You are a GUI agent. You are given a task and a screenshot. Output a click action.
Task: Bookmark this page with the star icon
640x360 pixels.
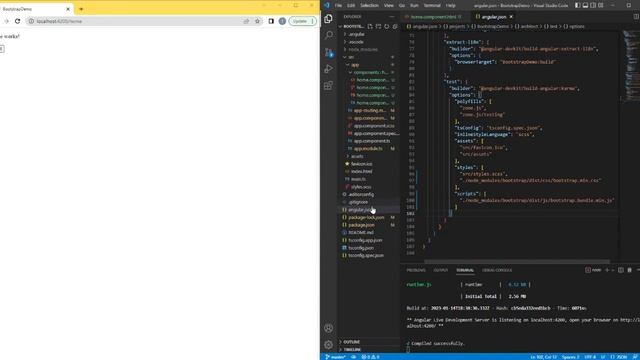tap(257, 21)
